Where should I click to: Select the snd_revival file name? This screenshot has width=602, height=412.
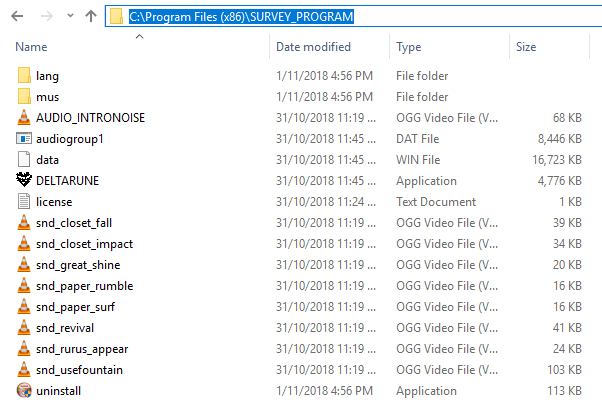[65, 328]
